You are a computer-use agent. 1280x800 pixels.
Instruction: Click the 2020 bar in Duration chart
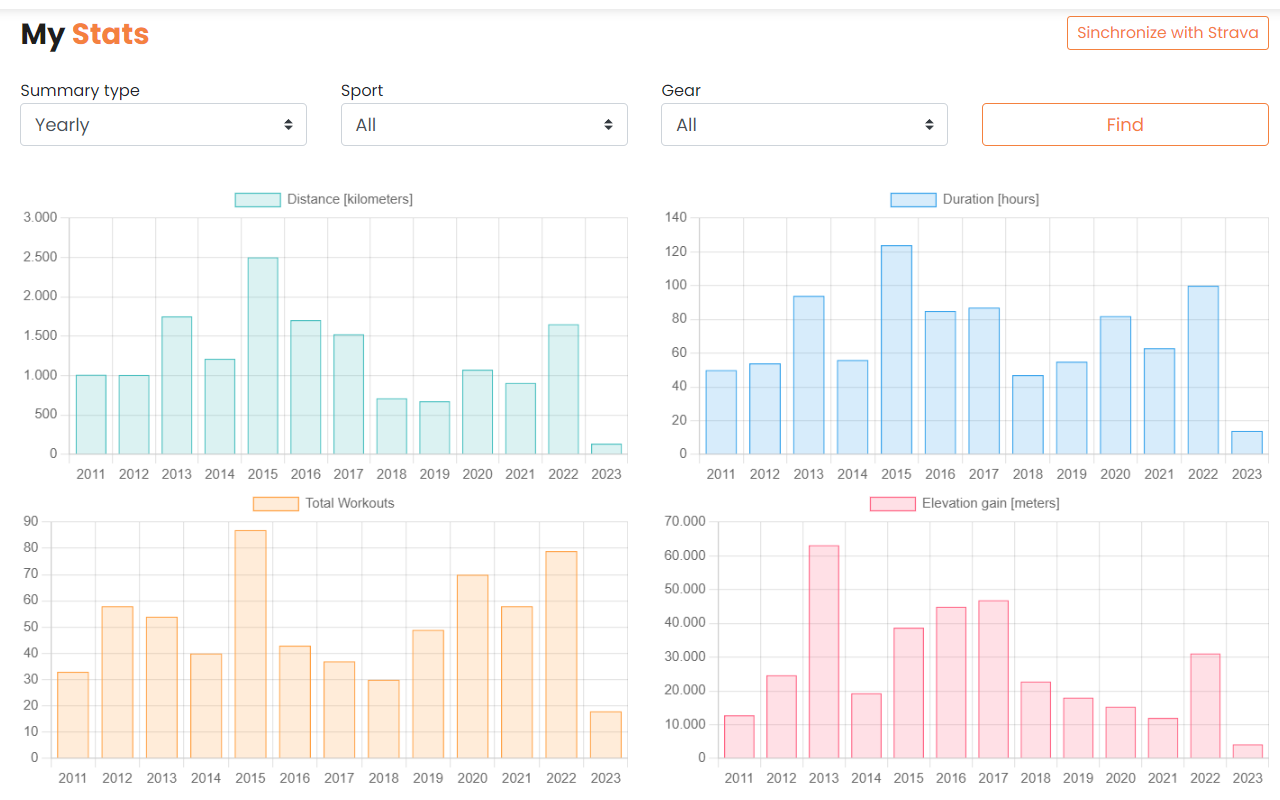1115,386
